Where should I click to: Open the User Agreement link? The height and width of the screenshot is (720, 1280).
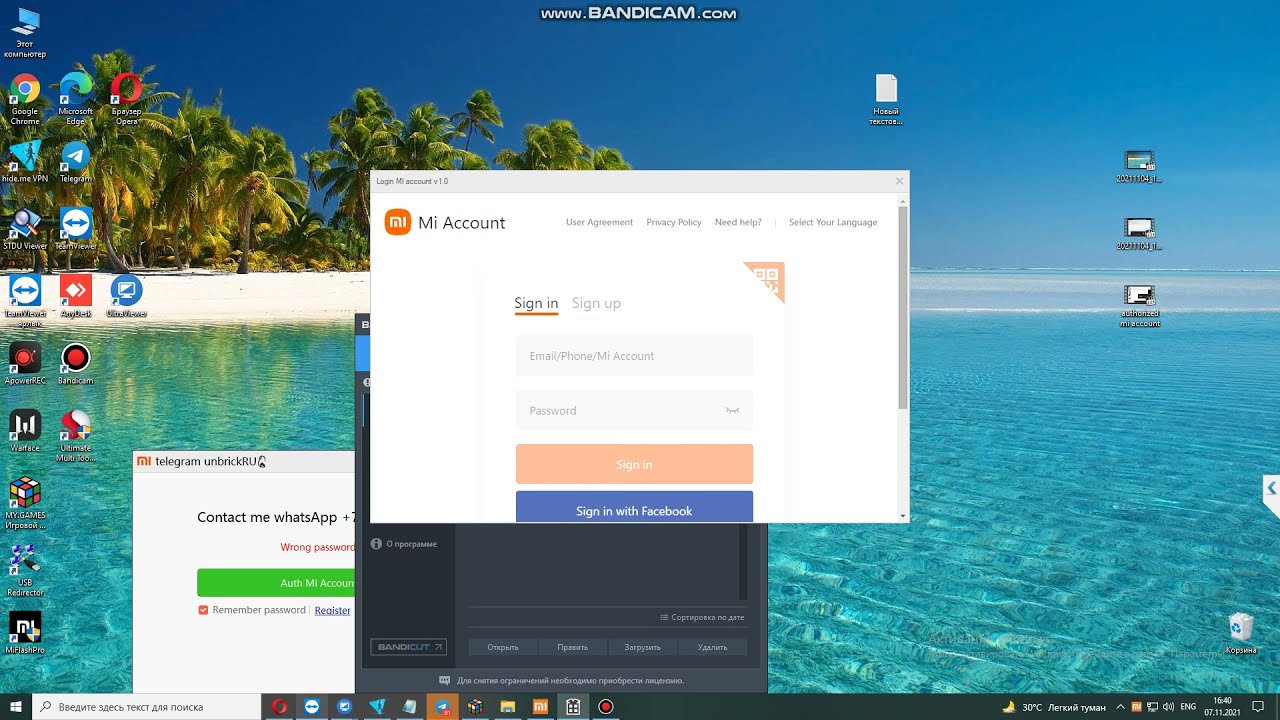coord(599,222)
